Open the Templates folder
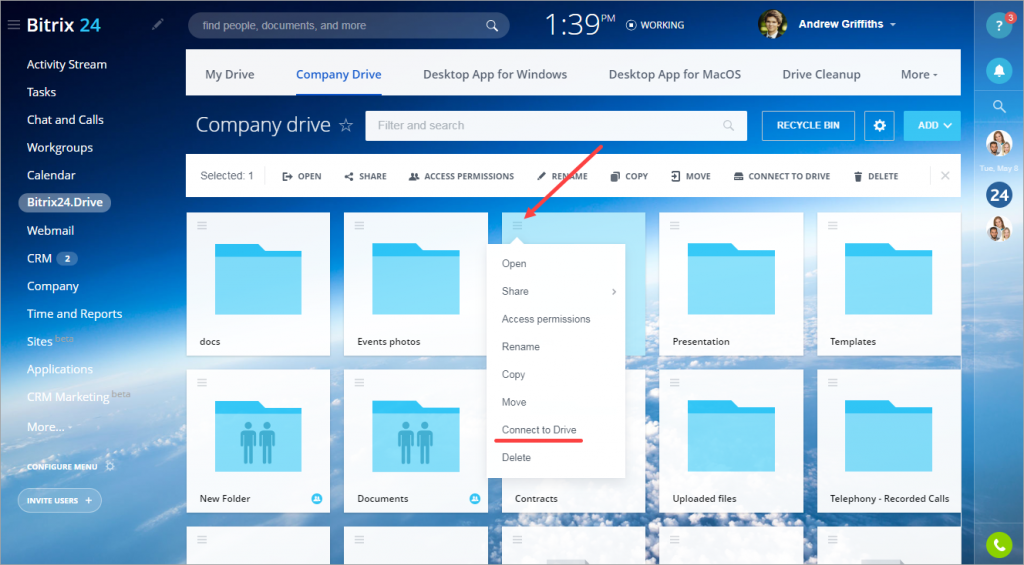Image resolution: width=1024 pixels, height=565 pixels. point(888,280)
